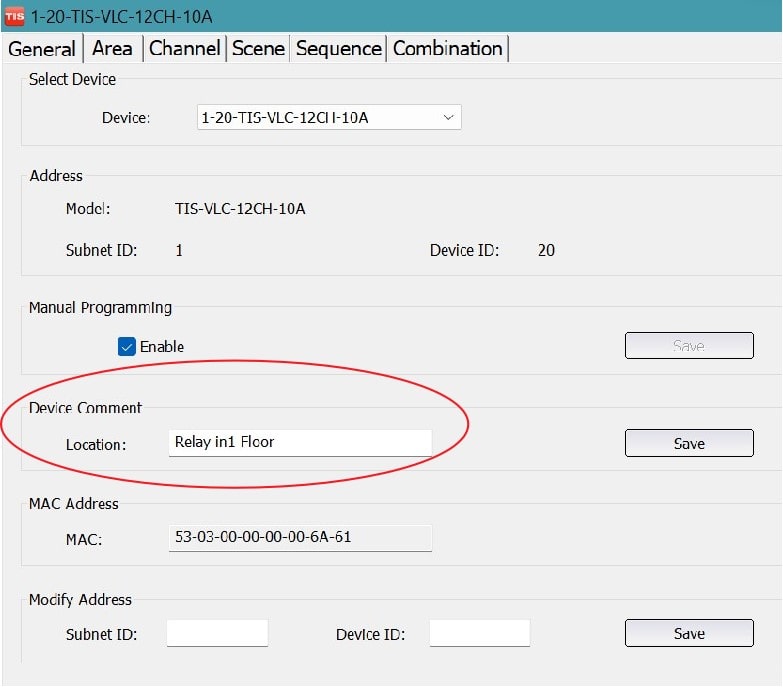Viewport: 783px width, 687px height.
Task: Click the Modify Address Subnet ID field
Action: (217, 633)
